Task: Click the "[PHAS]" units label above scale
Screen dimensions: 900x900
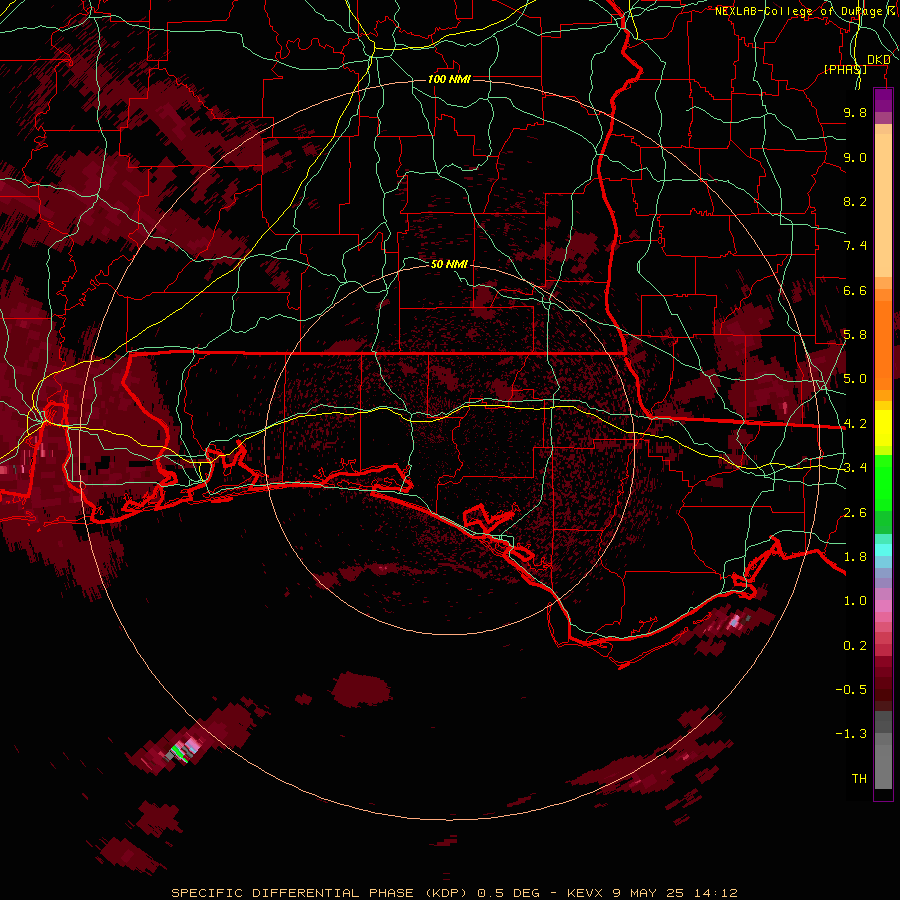Action: point(845,69)
